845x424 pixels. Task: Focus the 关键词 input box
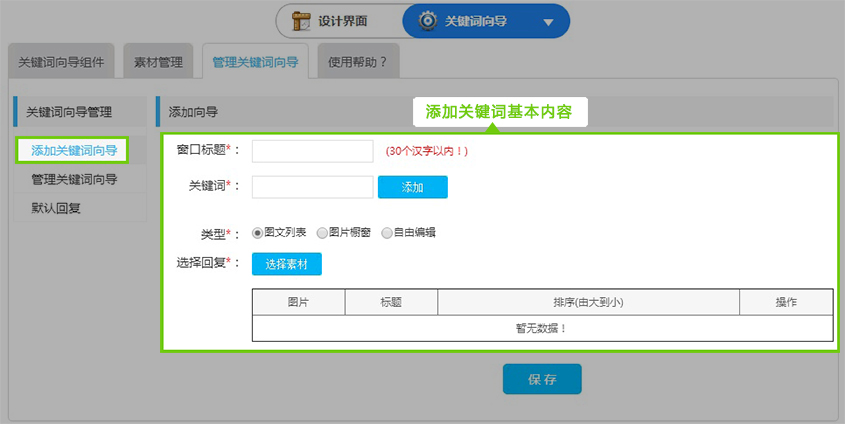tap(312, 187)
